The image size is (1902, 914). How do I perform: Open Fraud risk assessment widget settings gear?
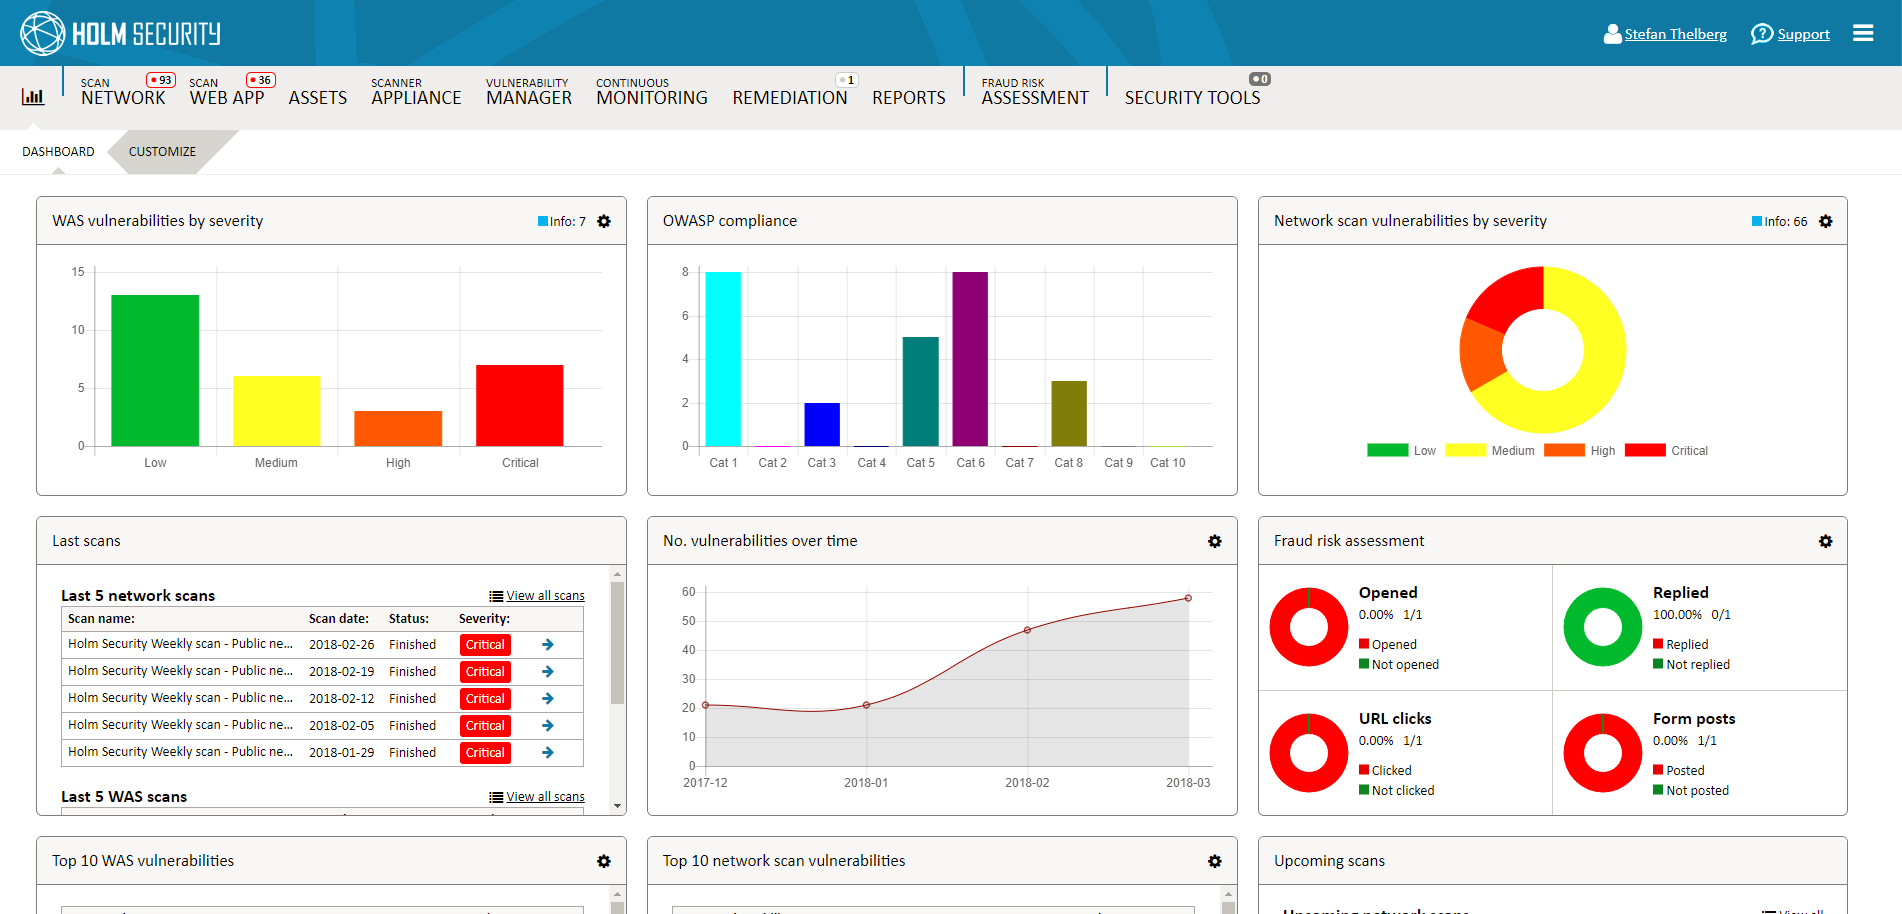coord(1826,540)
